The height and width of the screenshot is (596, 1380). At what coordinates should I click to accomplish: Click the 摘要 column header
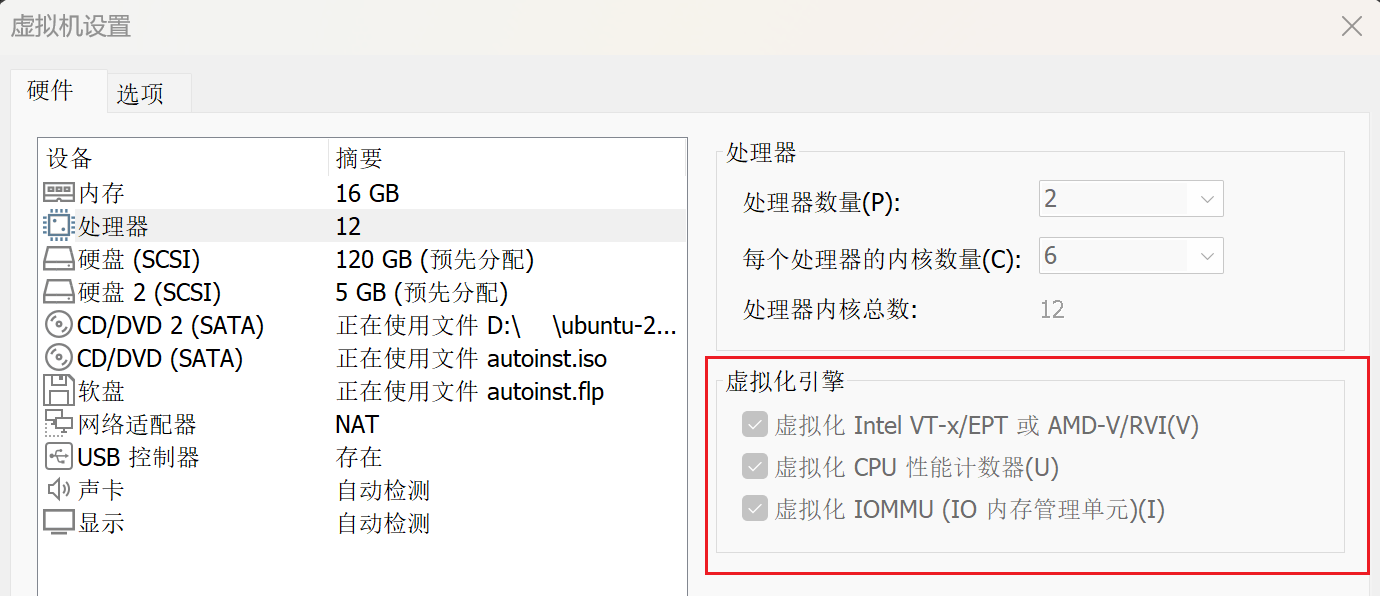coord(360,158)
